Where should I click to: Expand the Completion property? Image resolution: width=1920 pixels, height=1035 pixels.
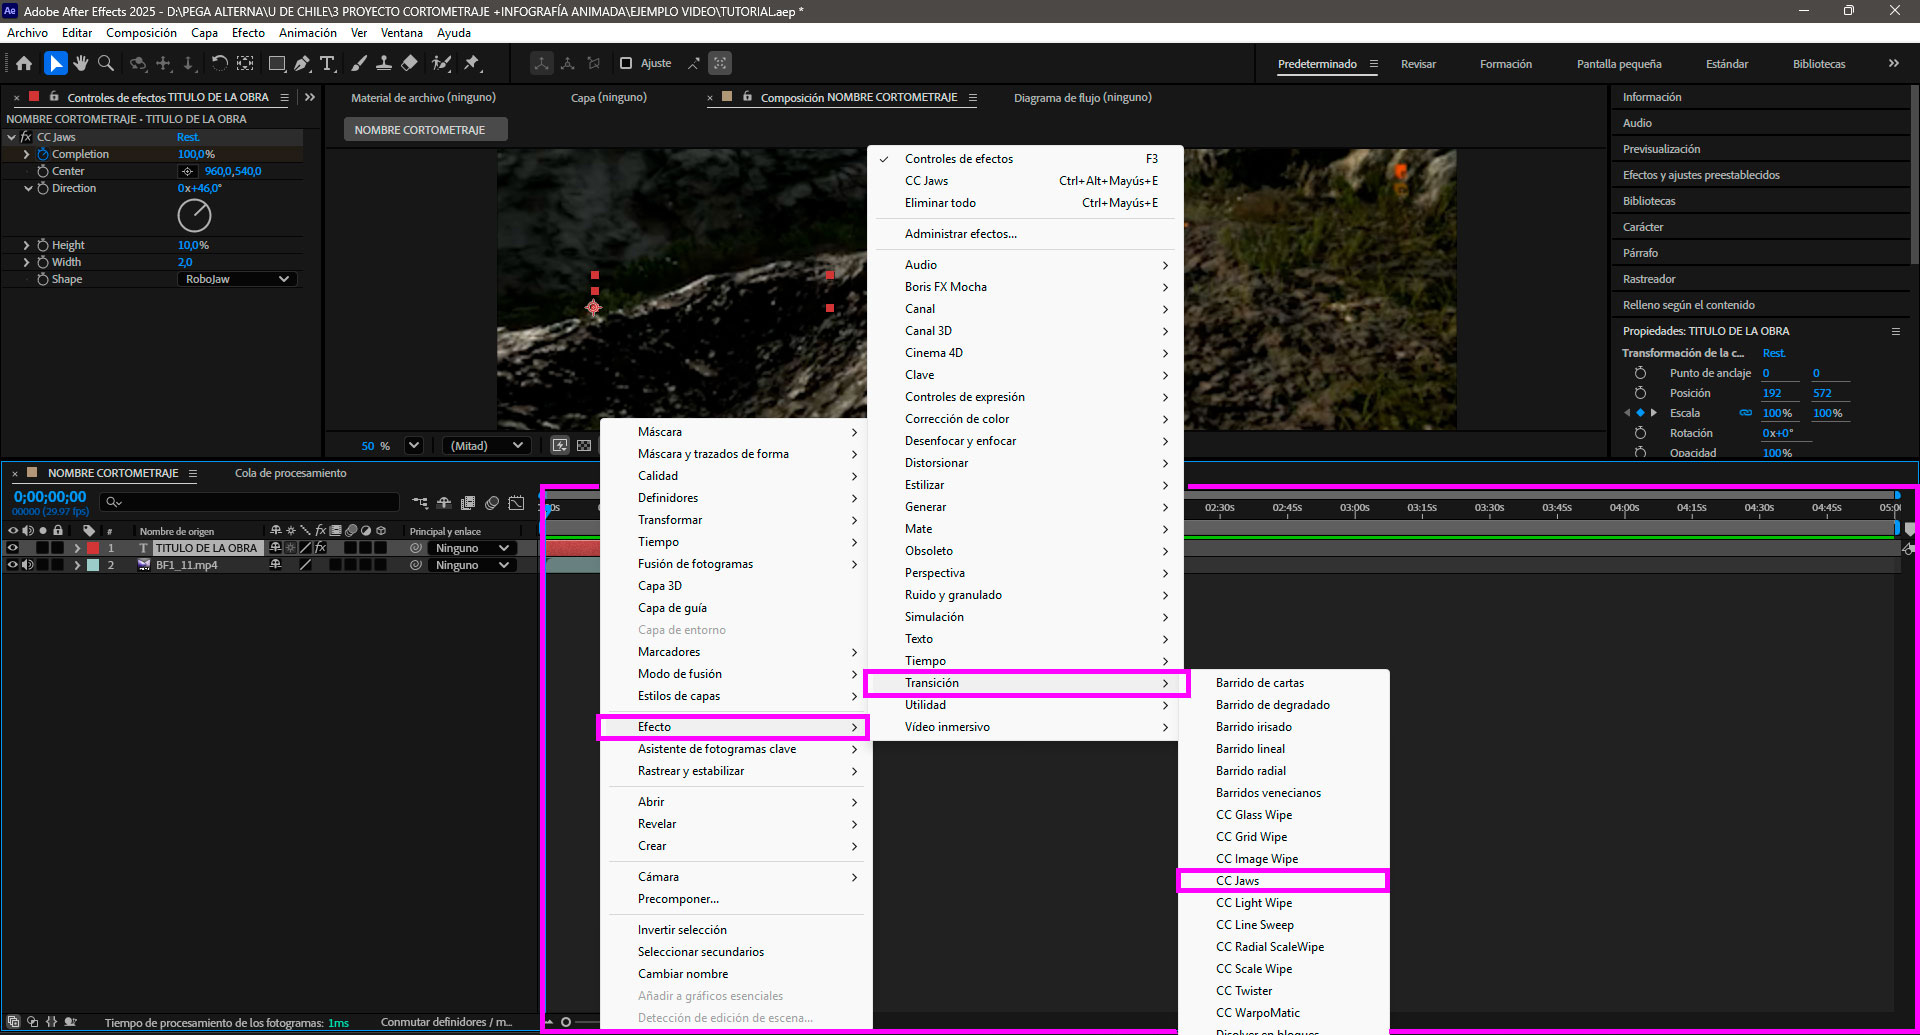pos(26,155)
